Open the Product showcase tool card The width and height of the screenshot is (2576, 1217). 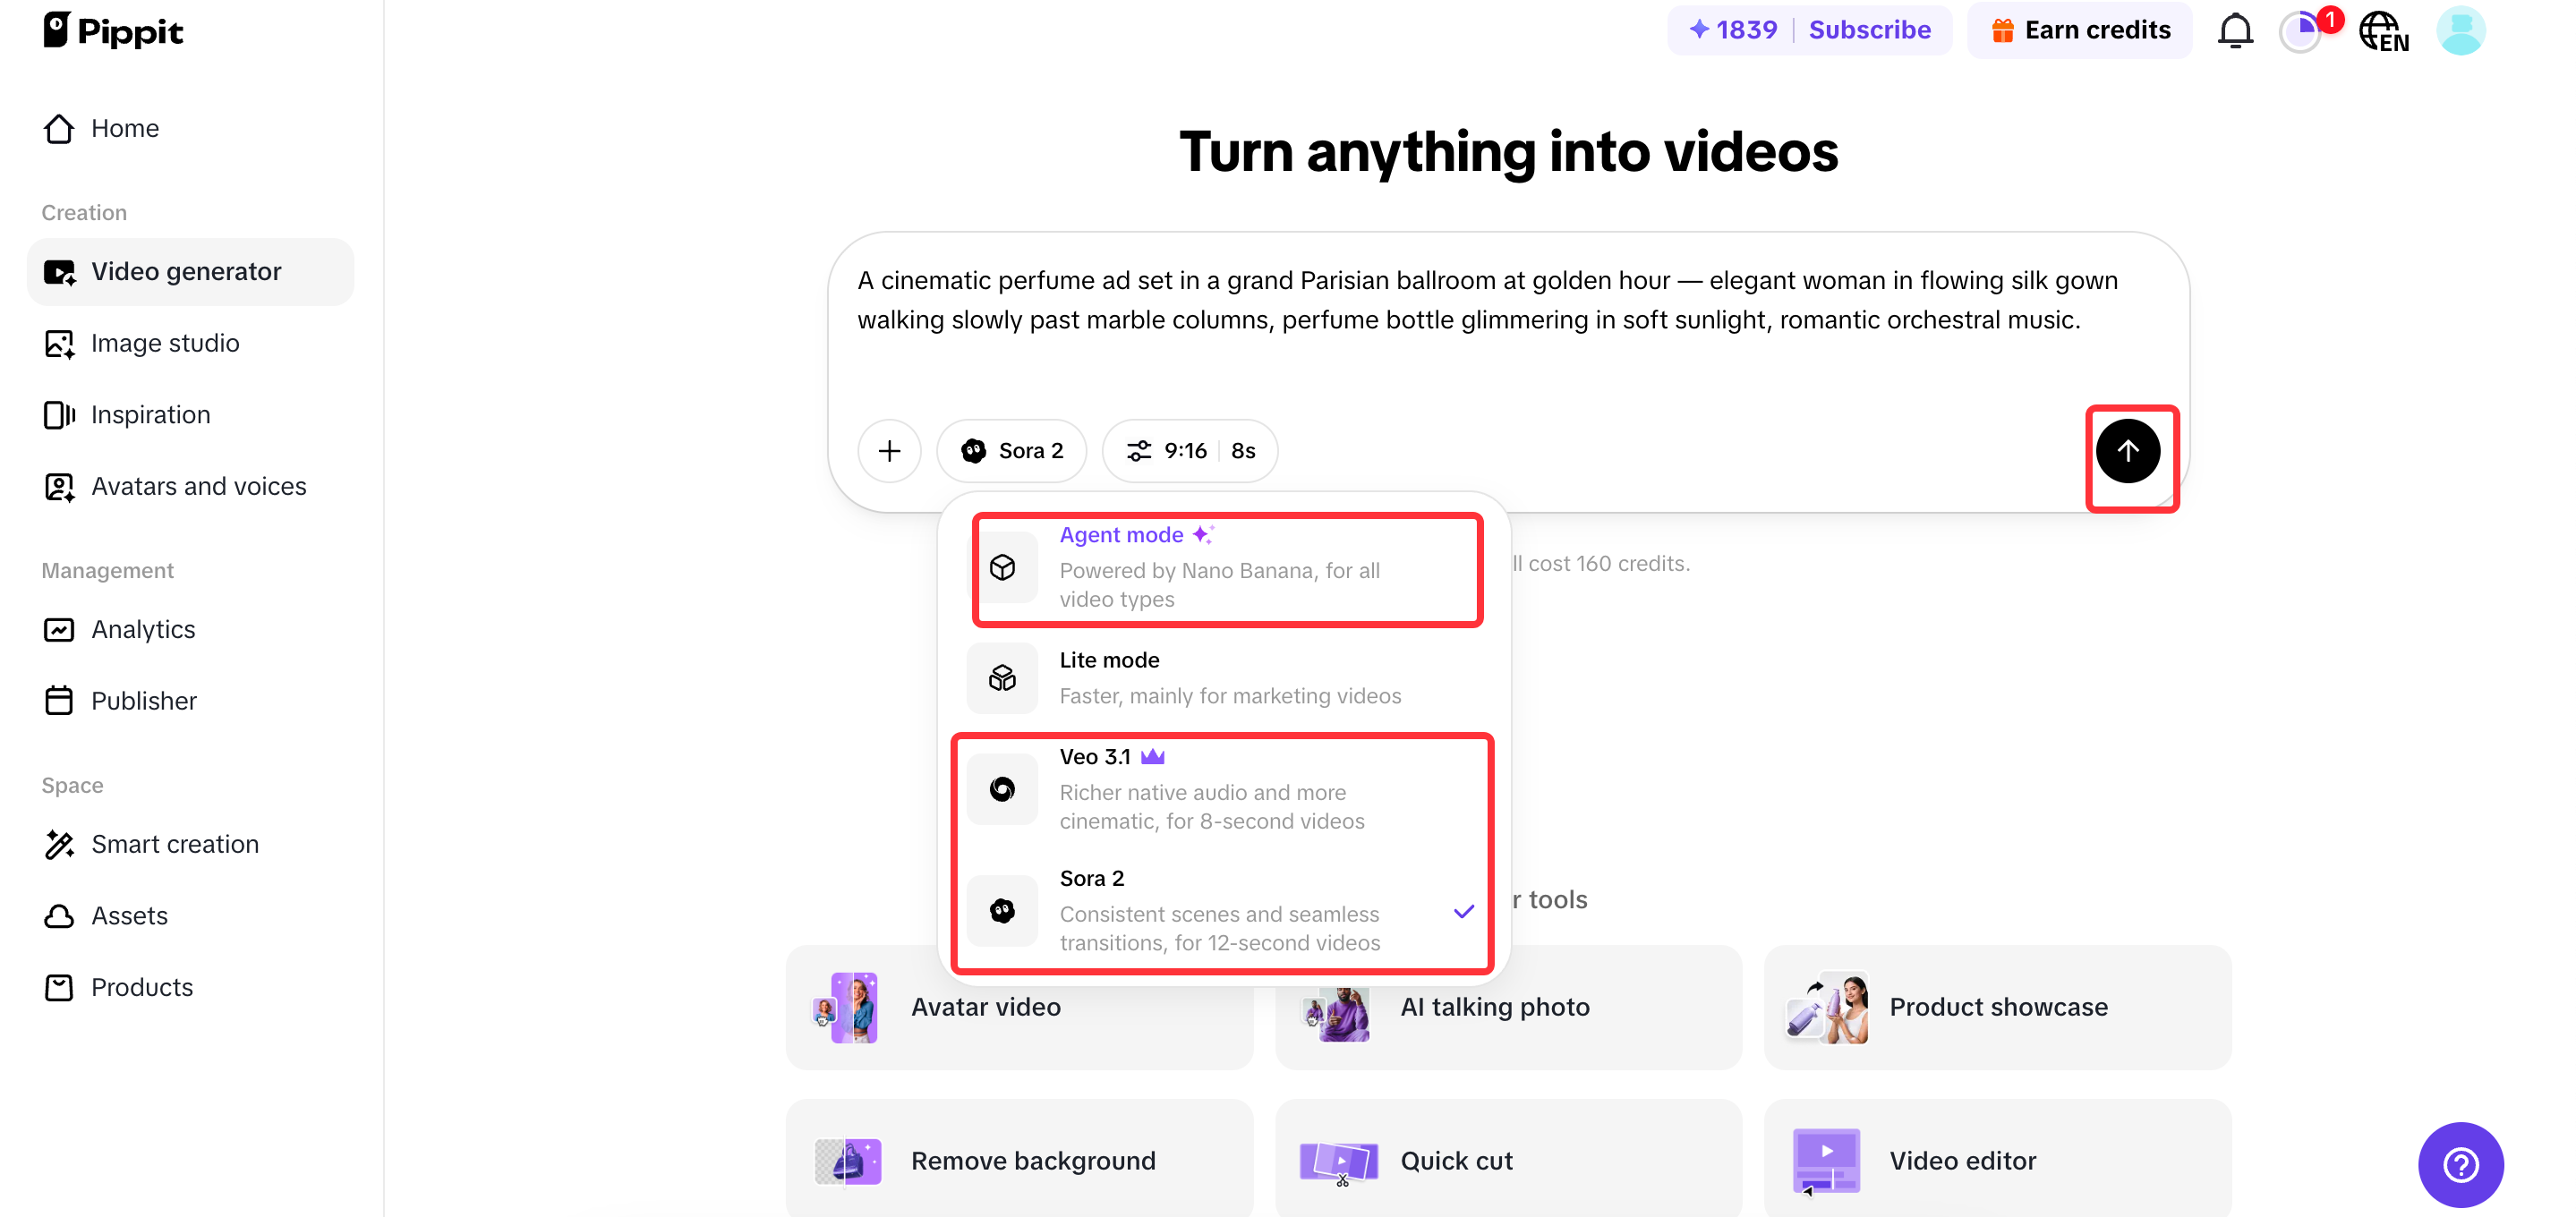point(1997,1007)
